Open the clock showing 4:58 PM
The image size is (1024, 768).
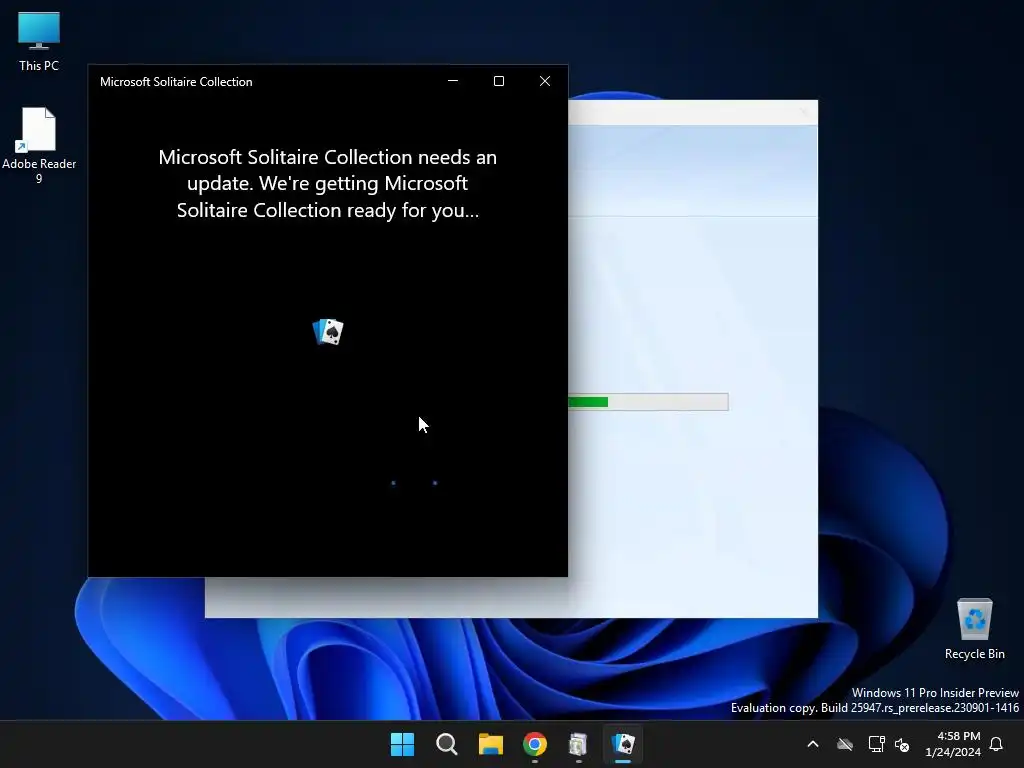click(953, 744)
